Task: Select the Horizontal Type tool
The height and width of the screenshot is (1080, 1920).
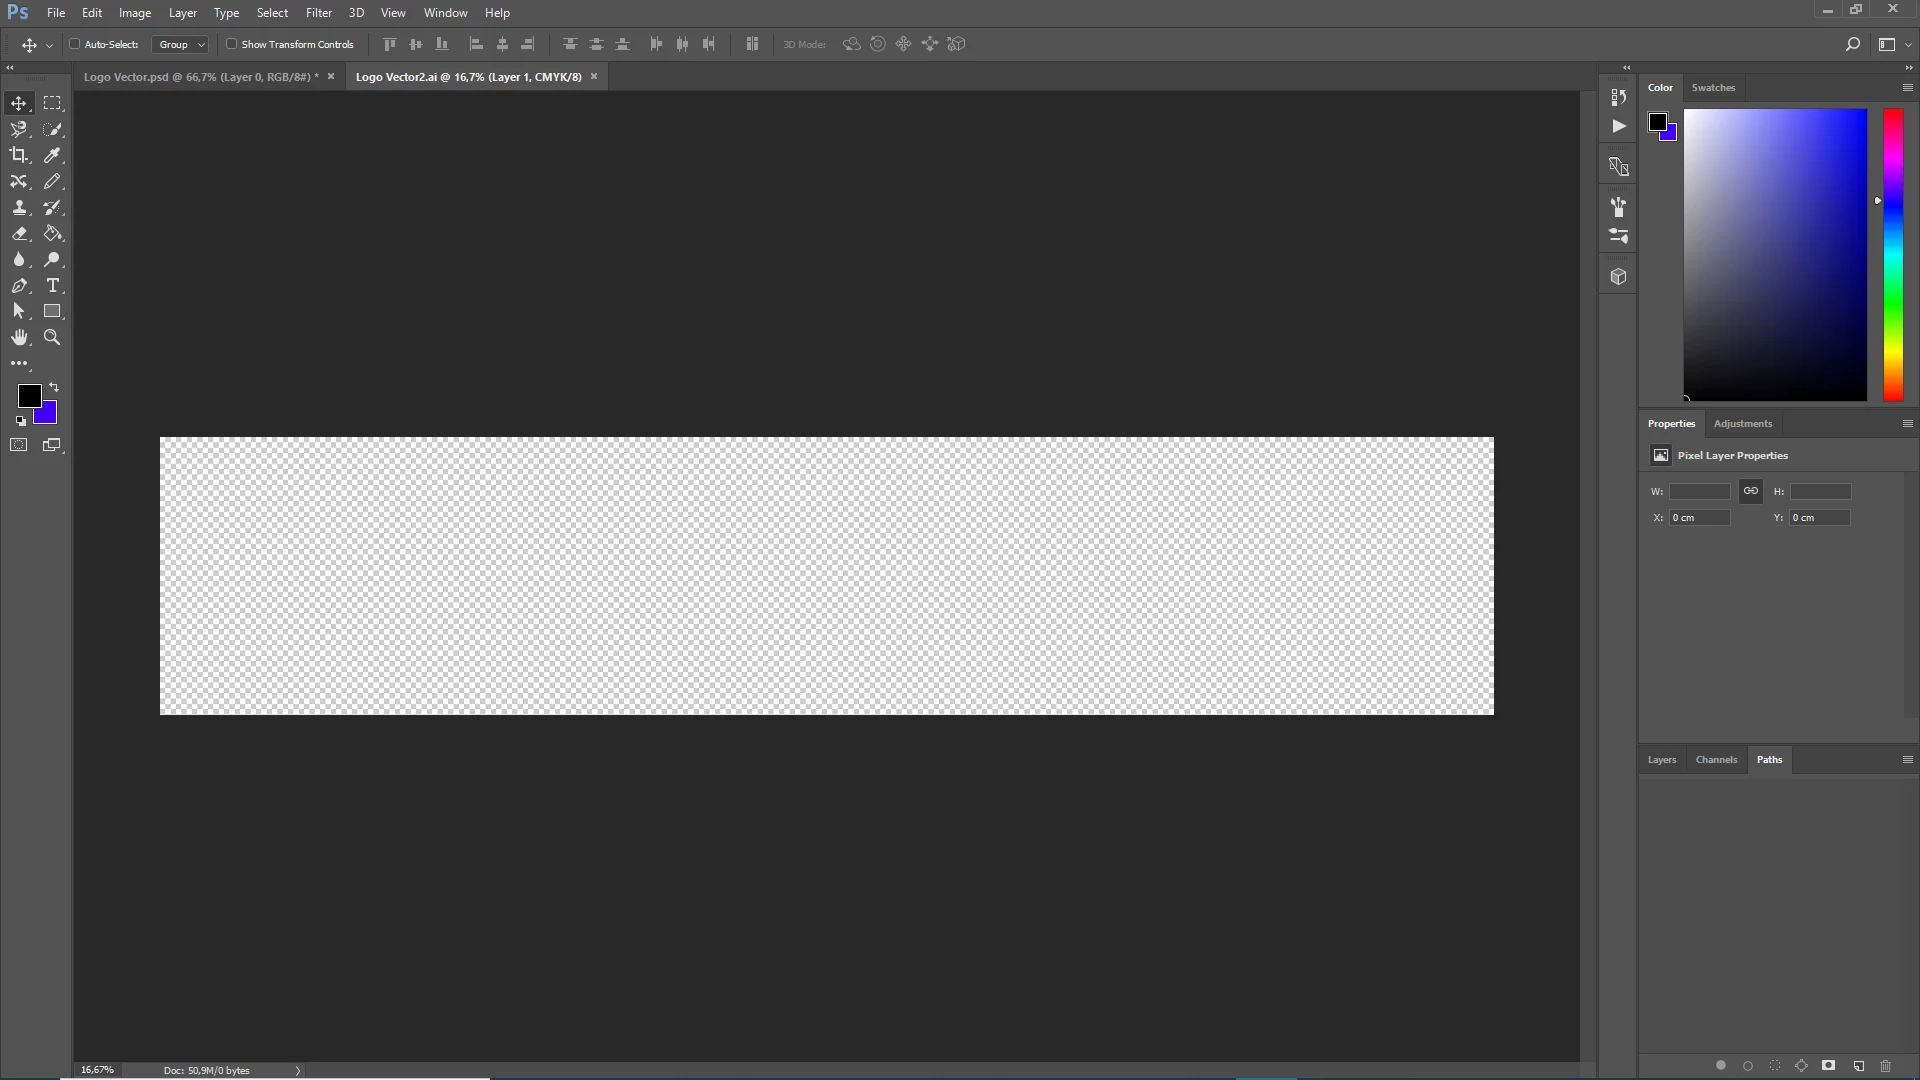Action: [53, 285]
